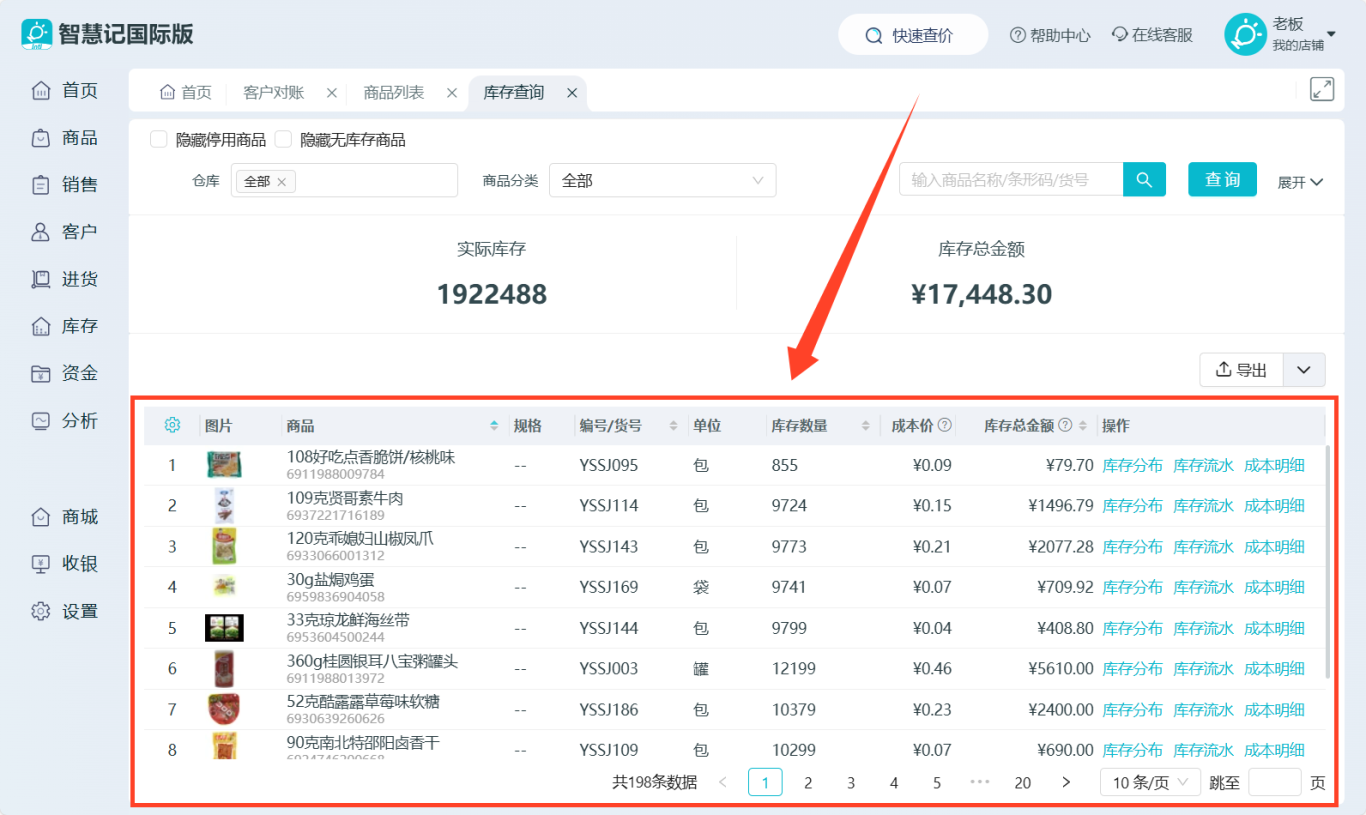Viewport: 1366px width, 815px height.
Task: Expand filters with 展开
Action: pos(1300,182)
